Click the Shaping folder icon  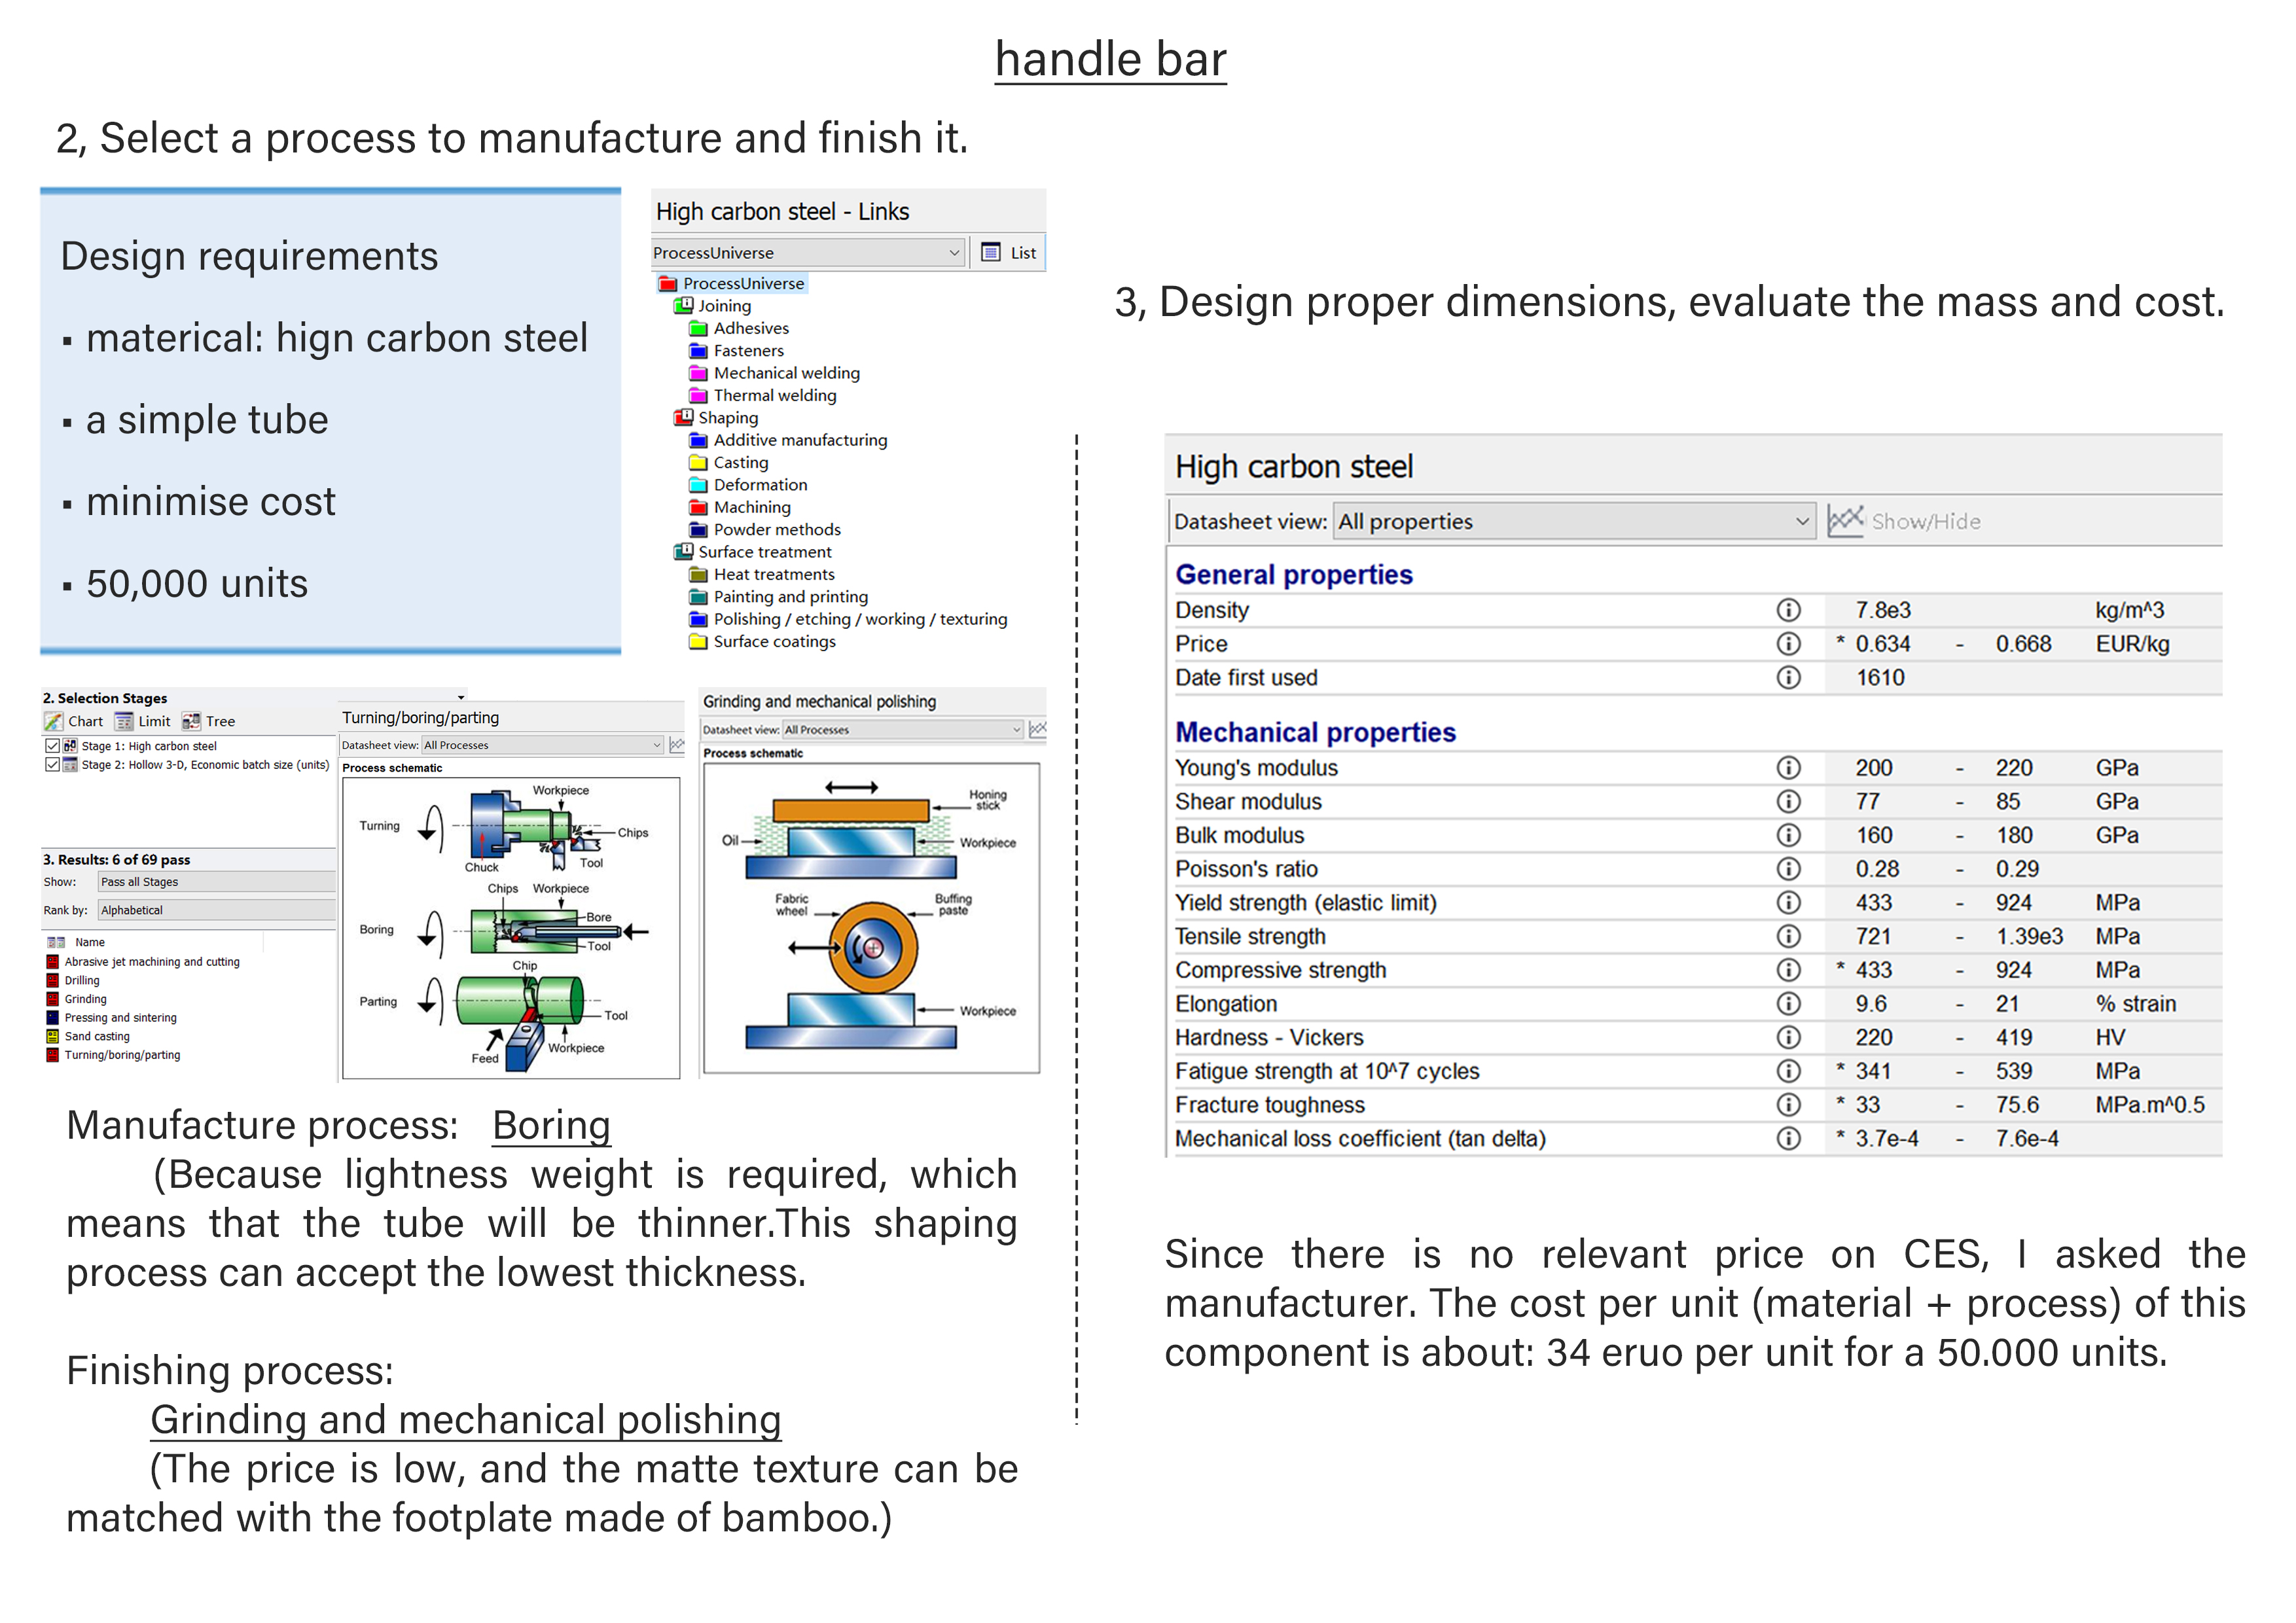coord(684,418)
